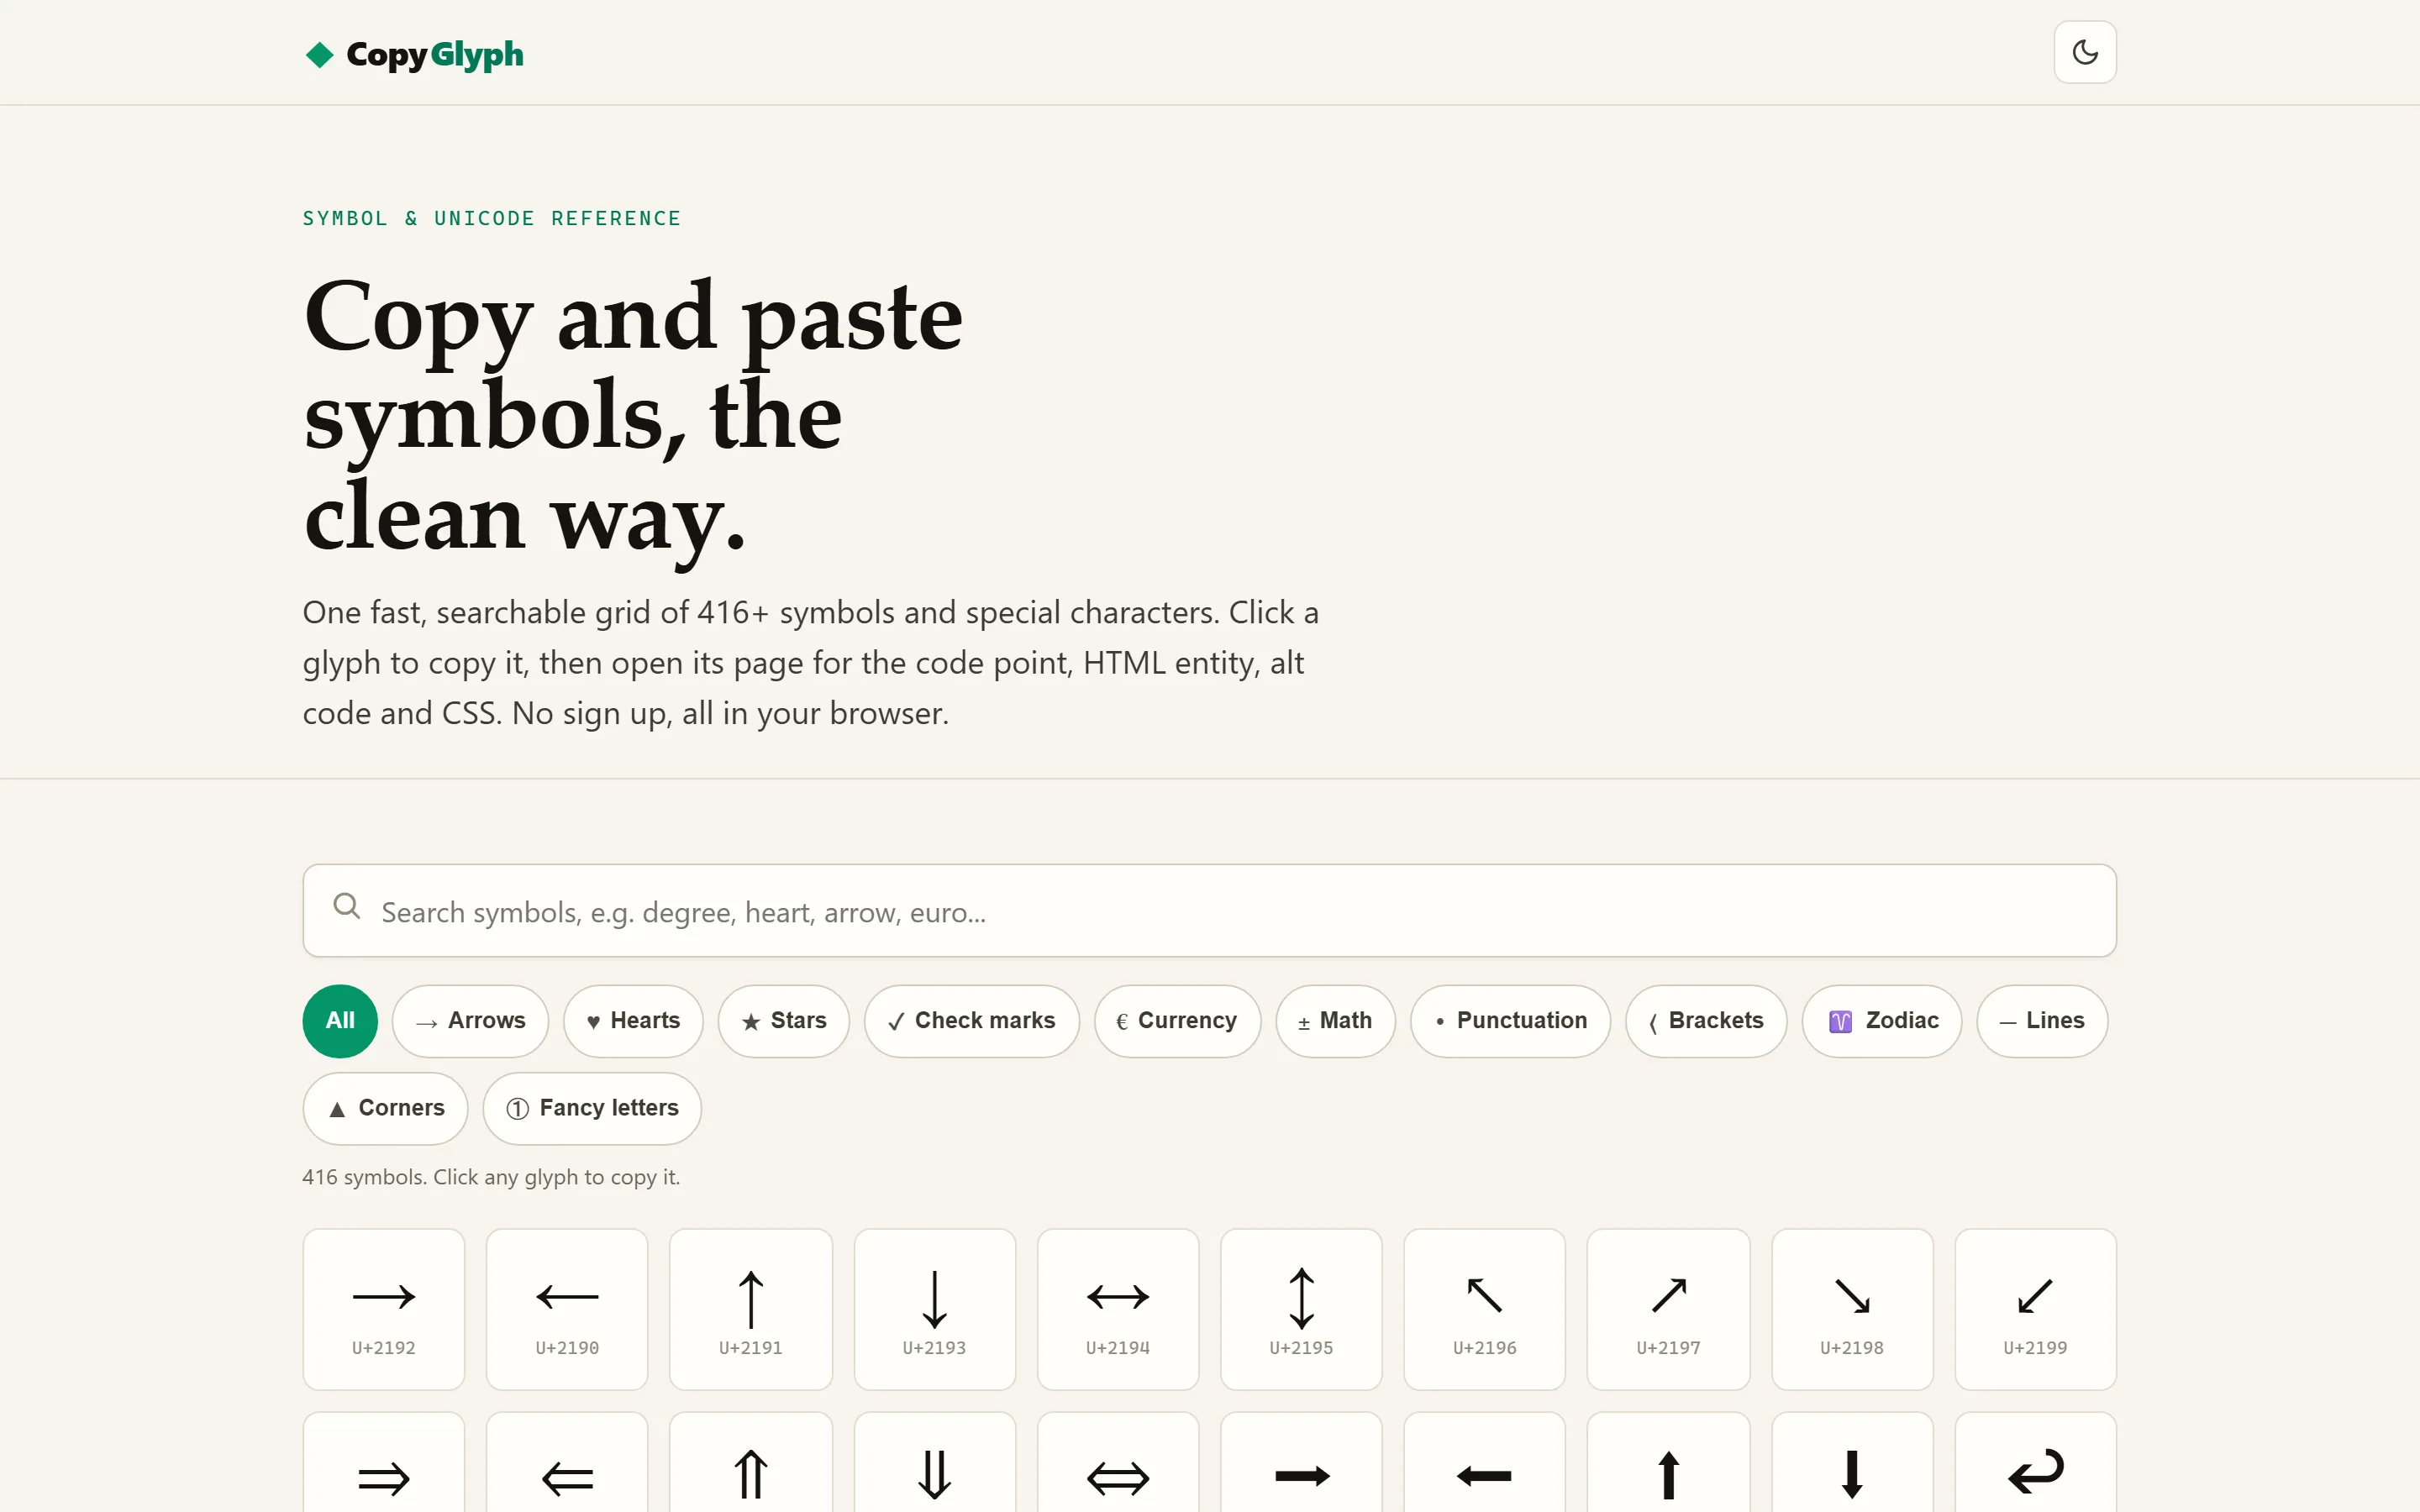The image size is (2420, 1512).
Task: Choose the Fancy letters category chip
Action: 592,1108
